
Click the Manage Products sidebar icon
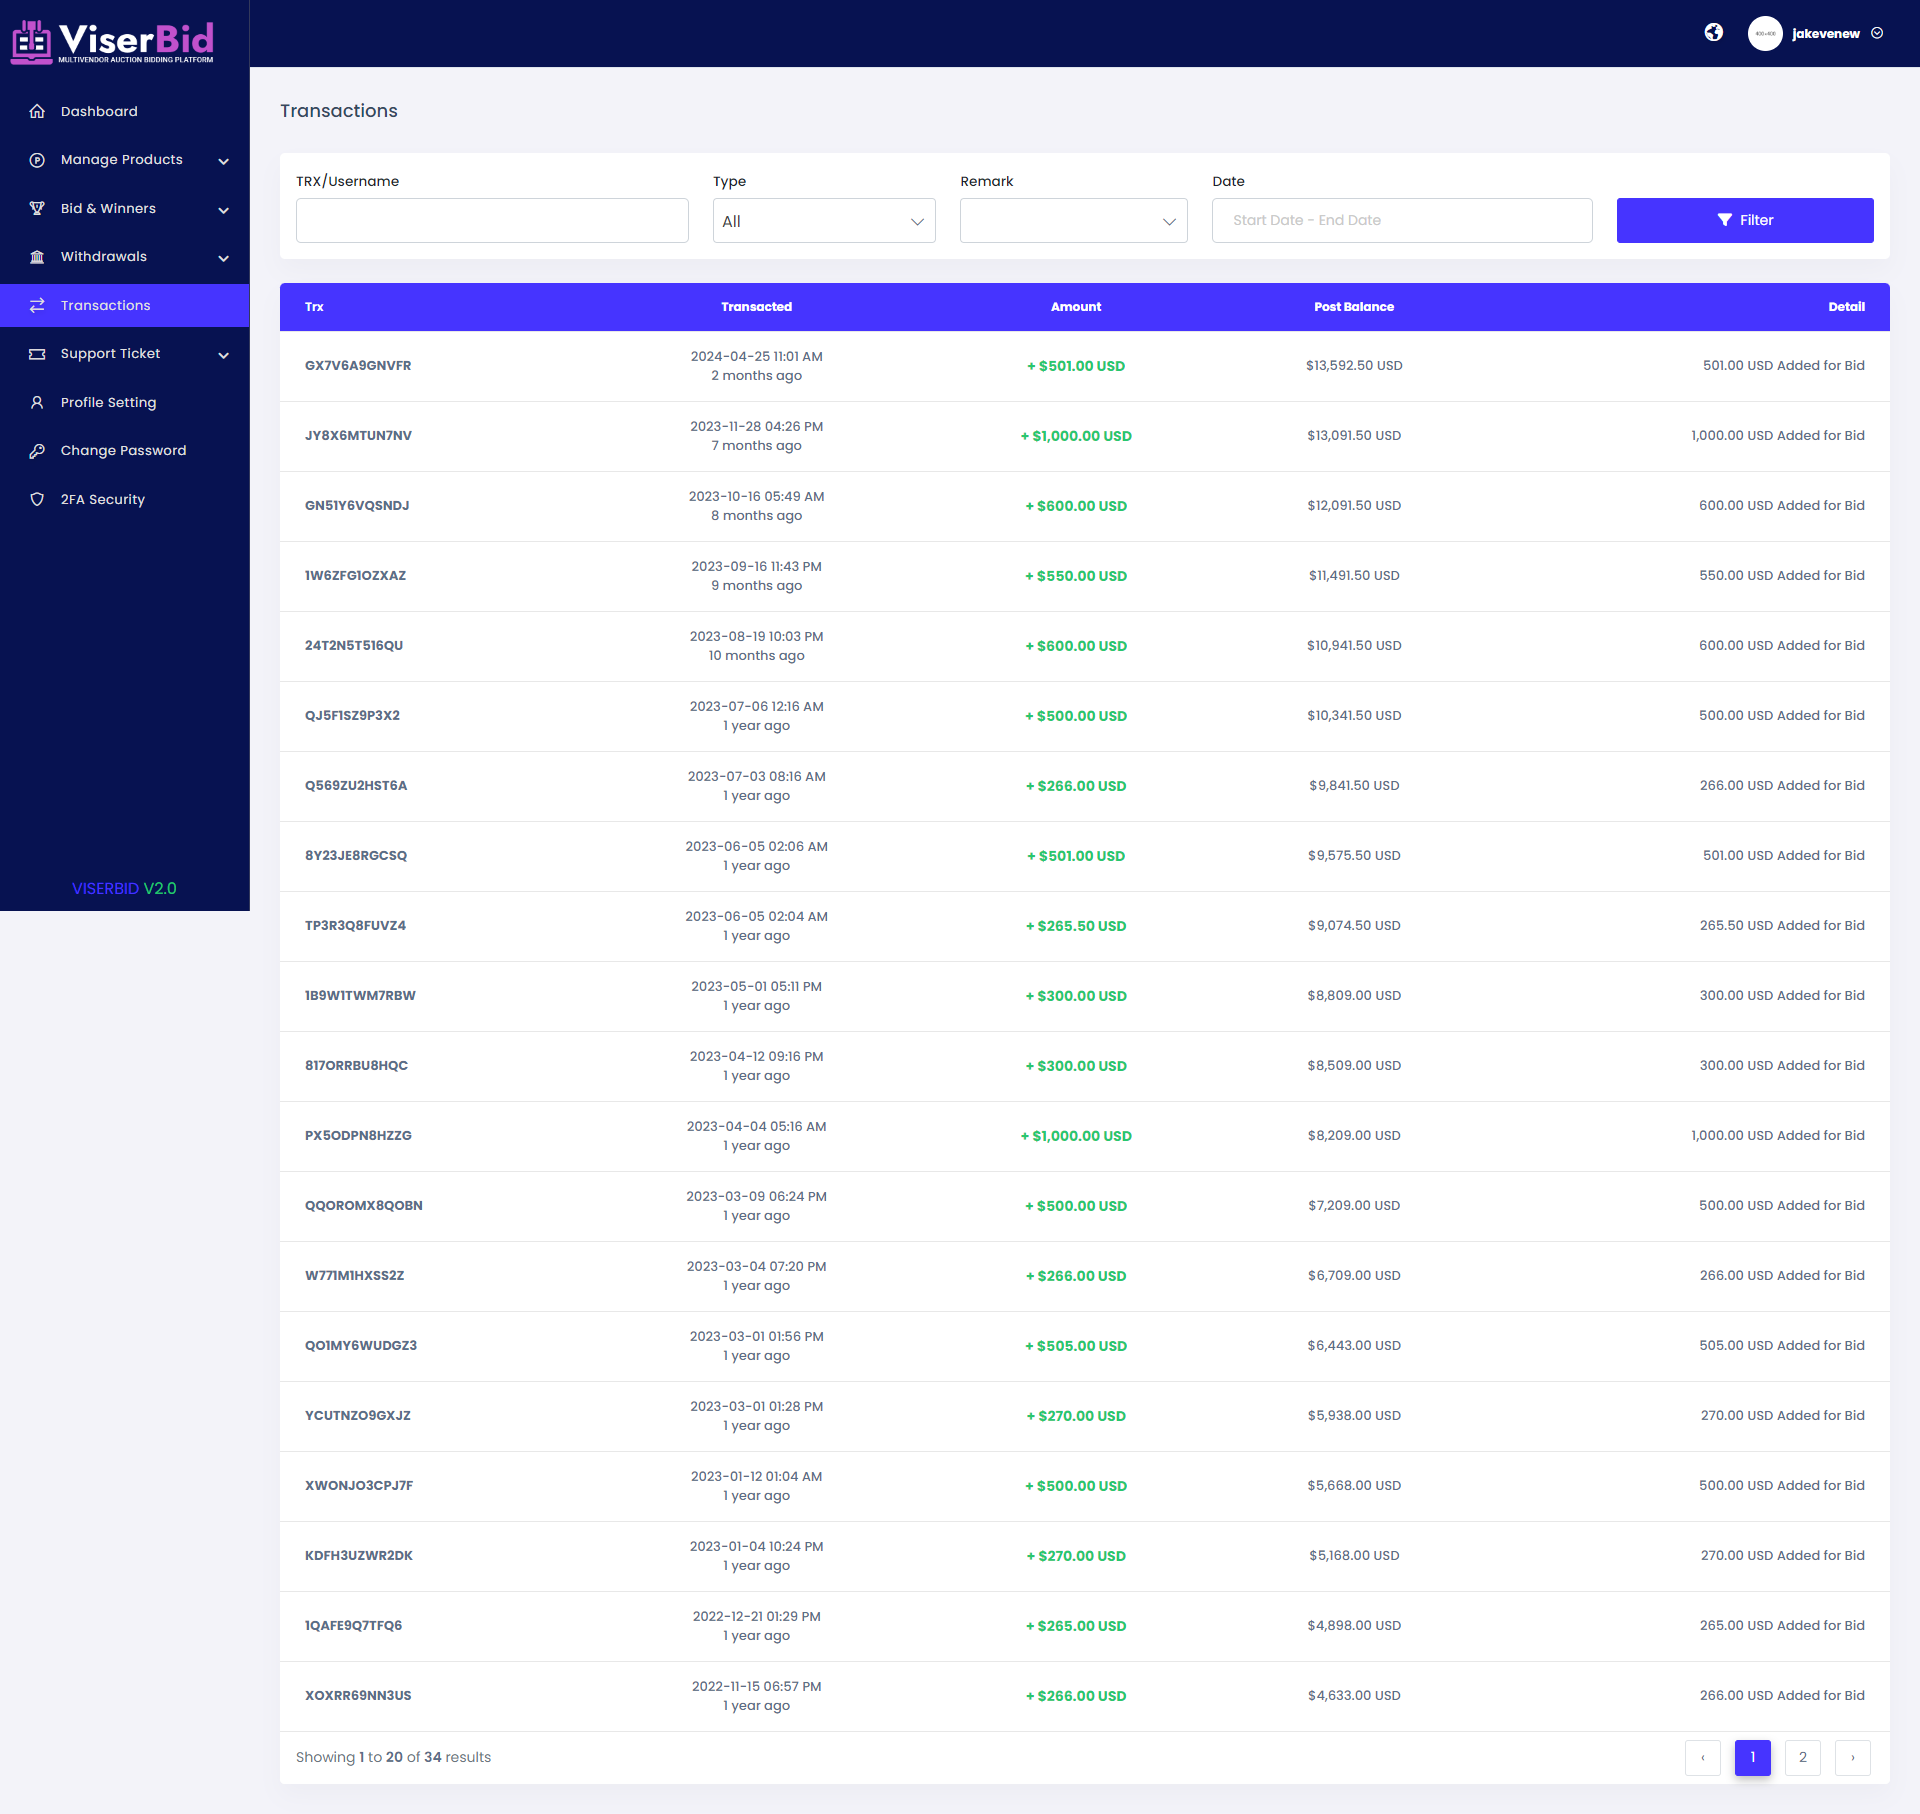pyautogui.click(x=37, y=160)
